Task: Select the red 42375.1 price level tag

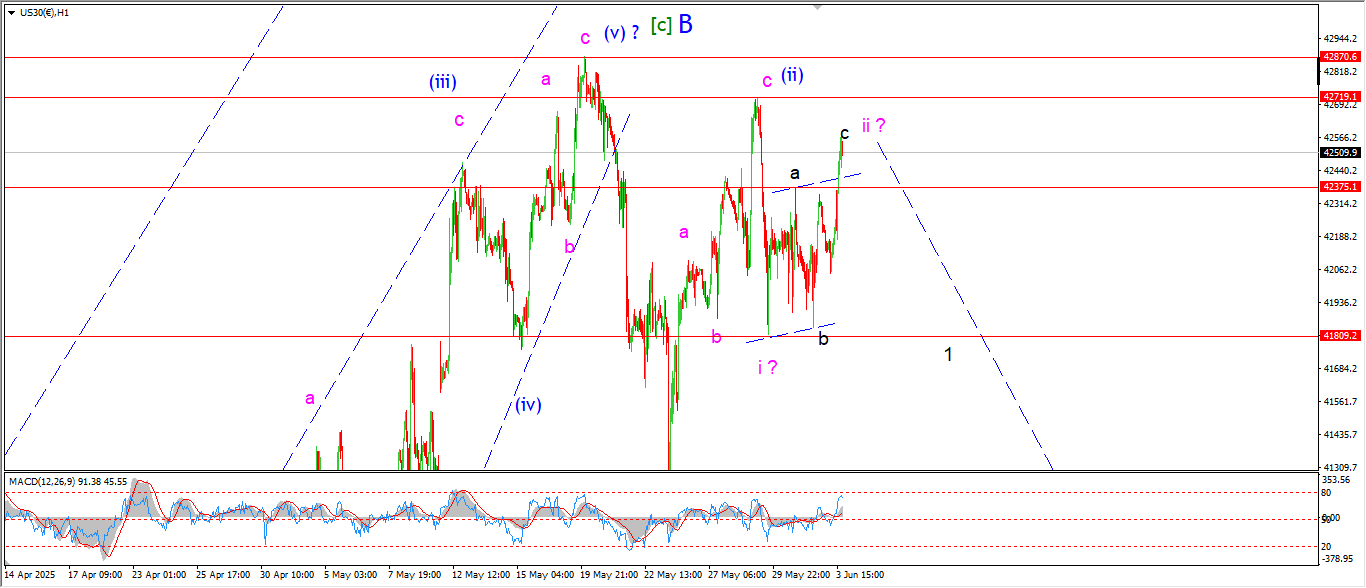Action: click(1340, 187)
